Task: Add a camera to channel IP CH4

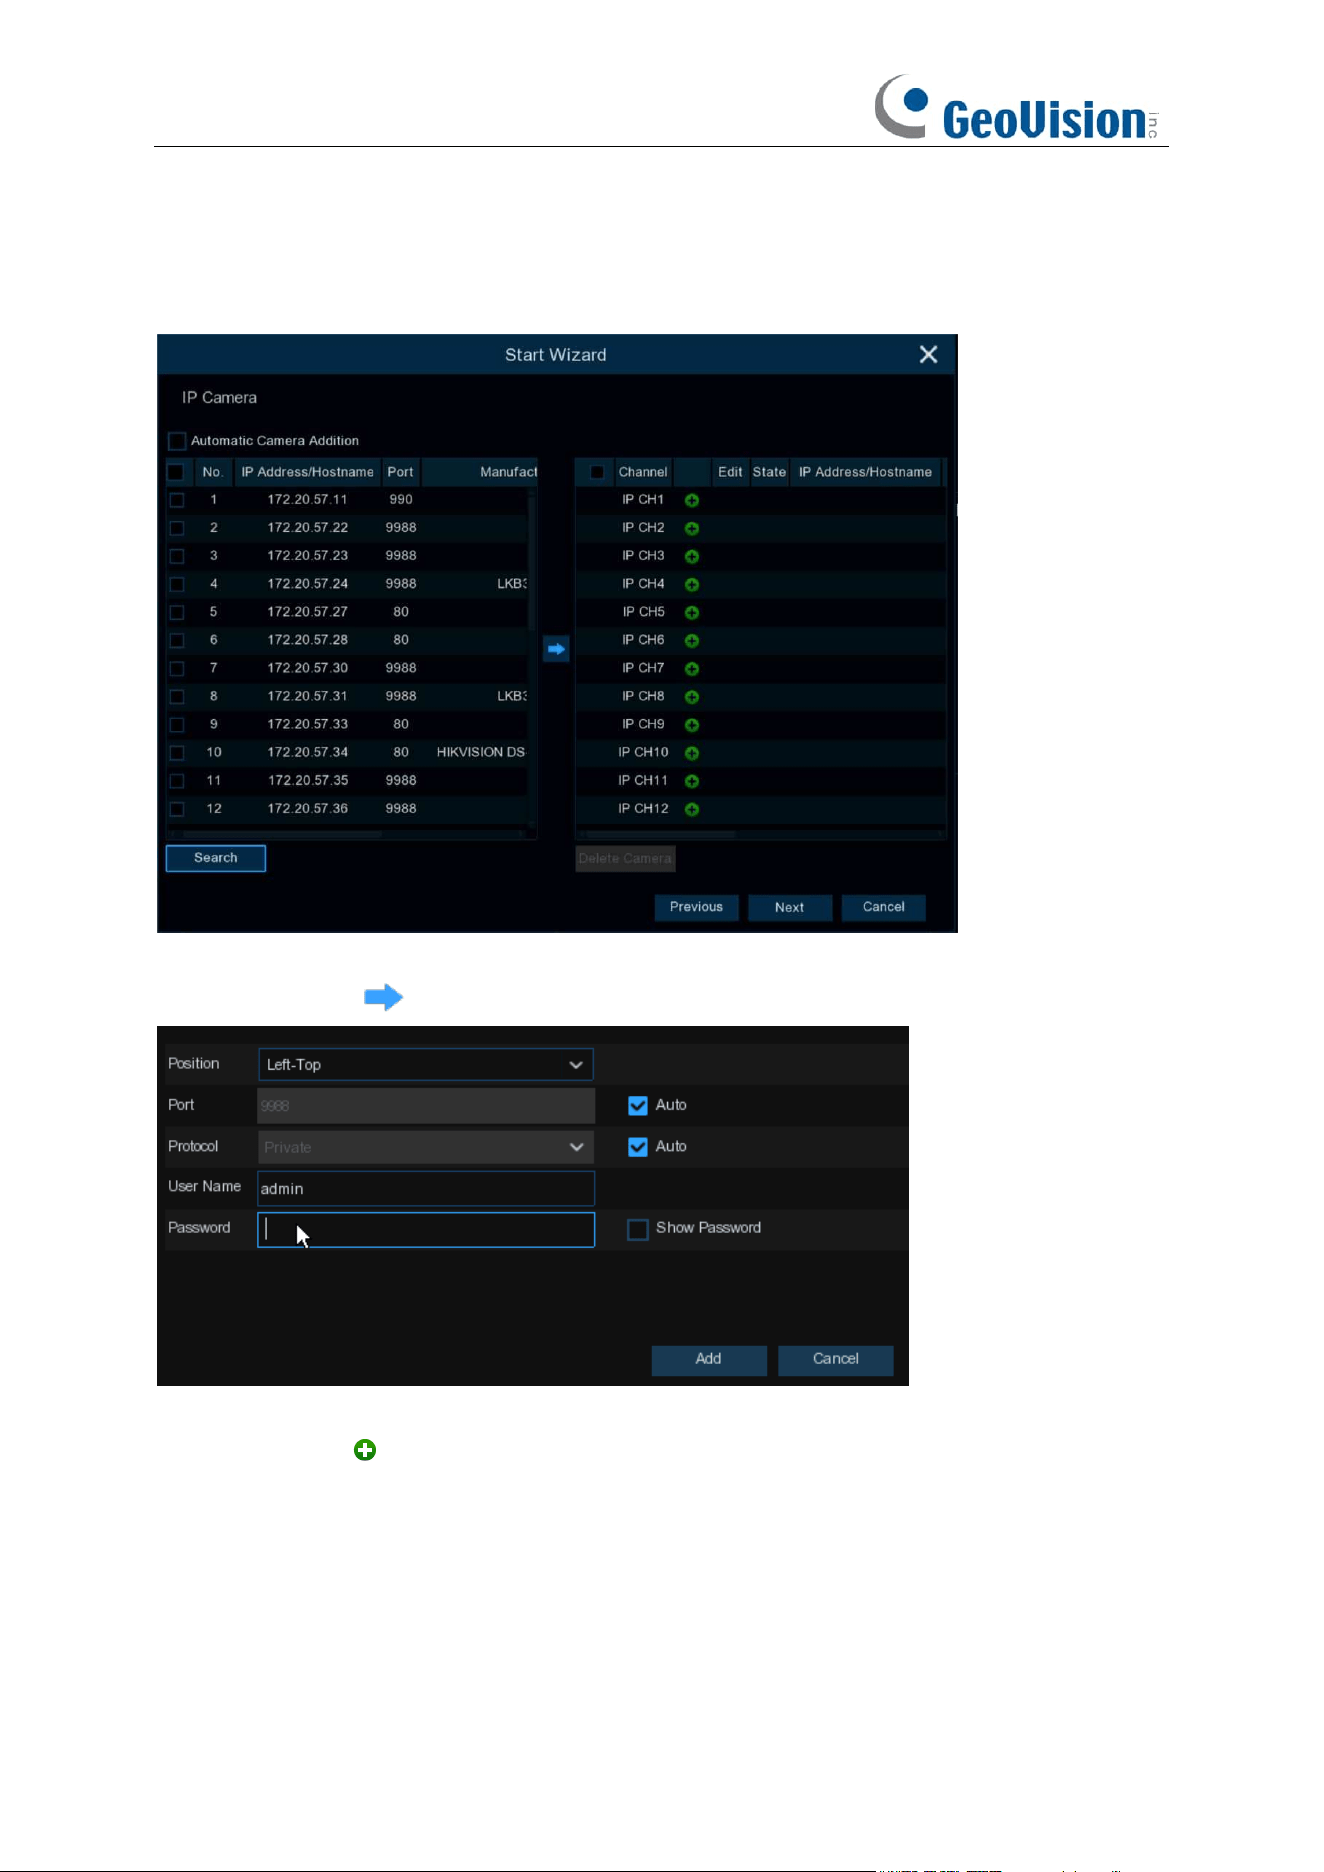Action: [x=691, y=584]
